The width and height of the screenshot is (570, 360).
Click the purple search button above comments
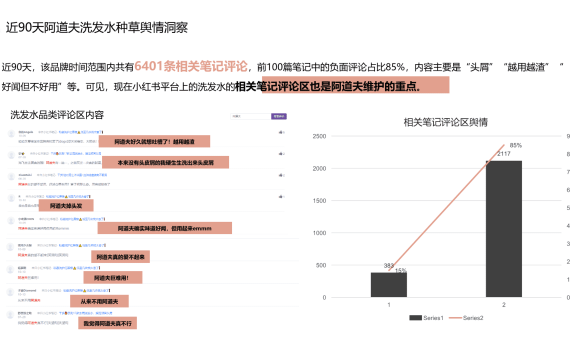tap(279, 116)
